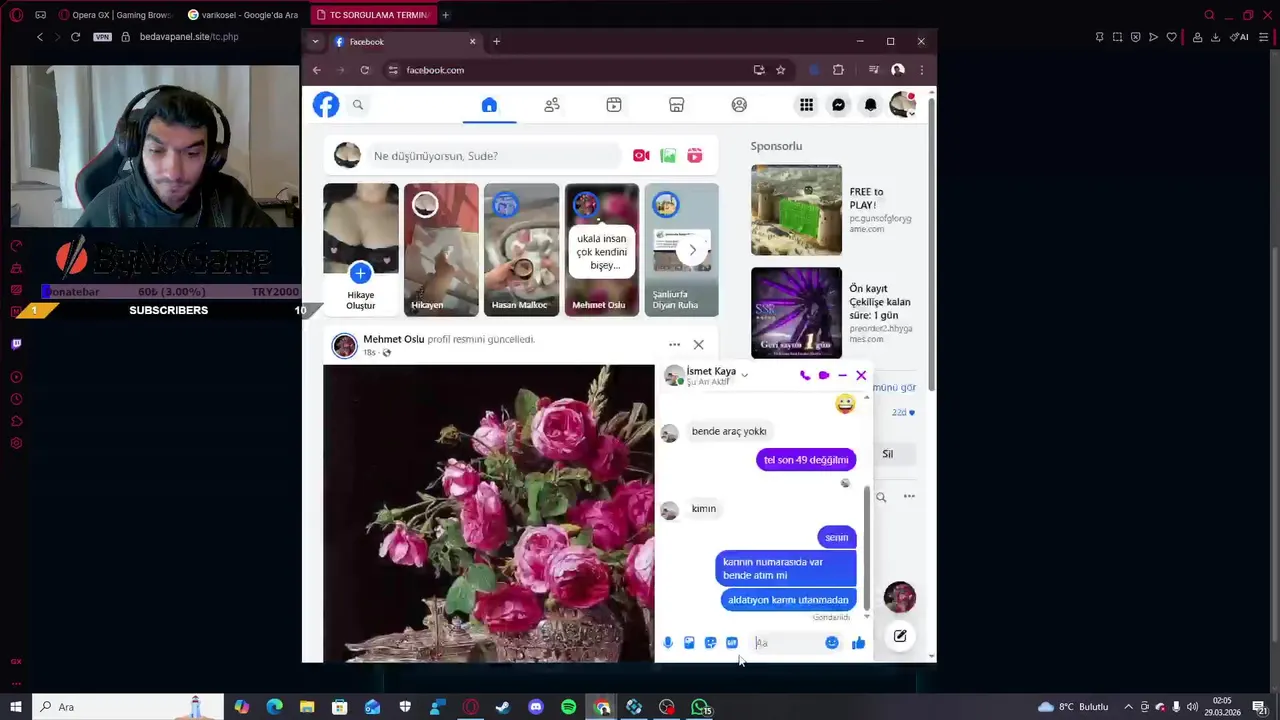Open Messenger icon in Facebook header
The image size is (1280, 720).
[x=838, y=105]
